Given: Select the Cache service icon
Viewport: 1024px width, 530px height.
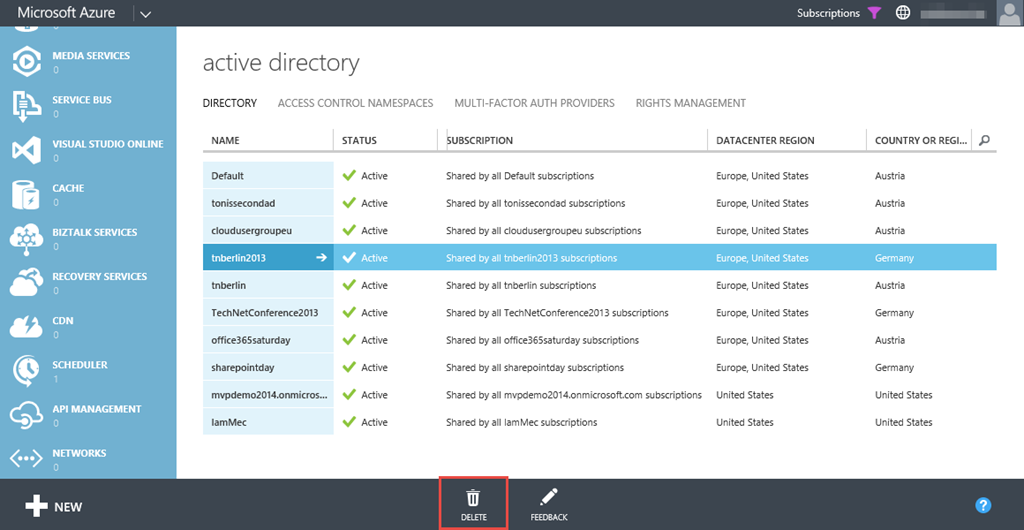Looking at the screenshot, I should (26, 194).
